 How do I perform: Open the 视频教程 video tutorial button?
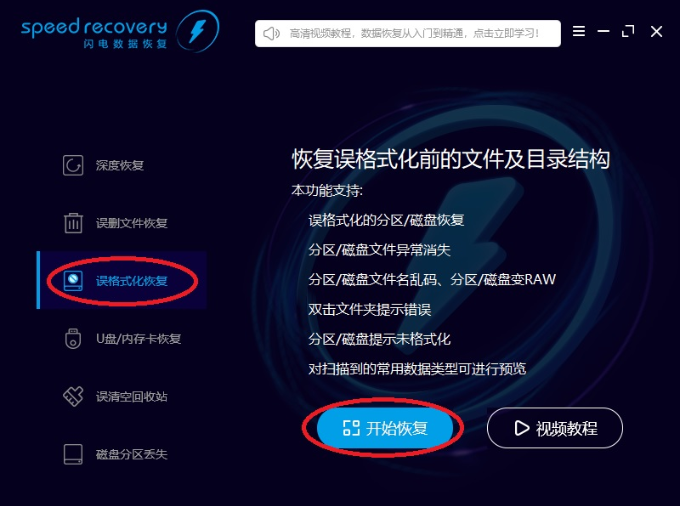point(555,428)
